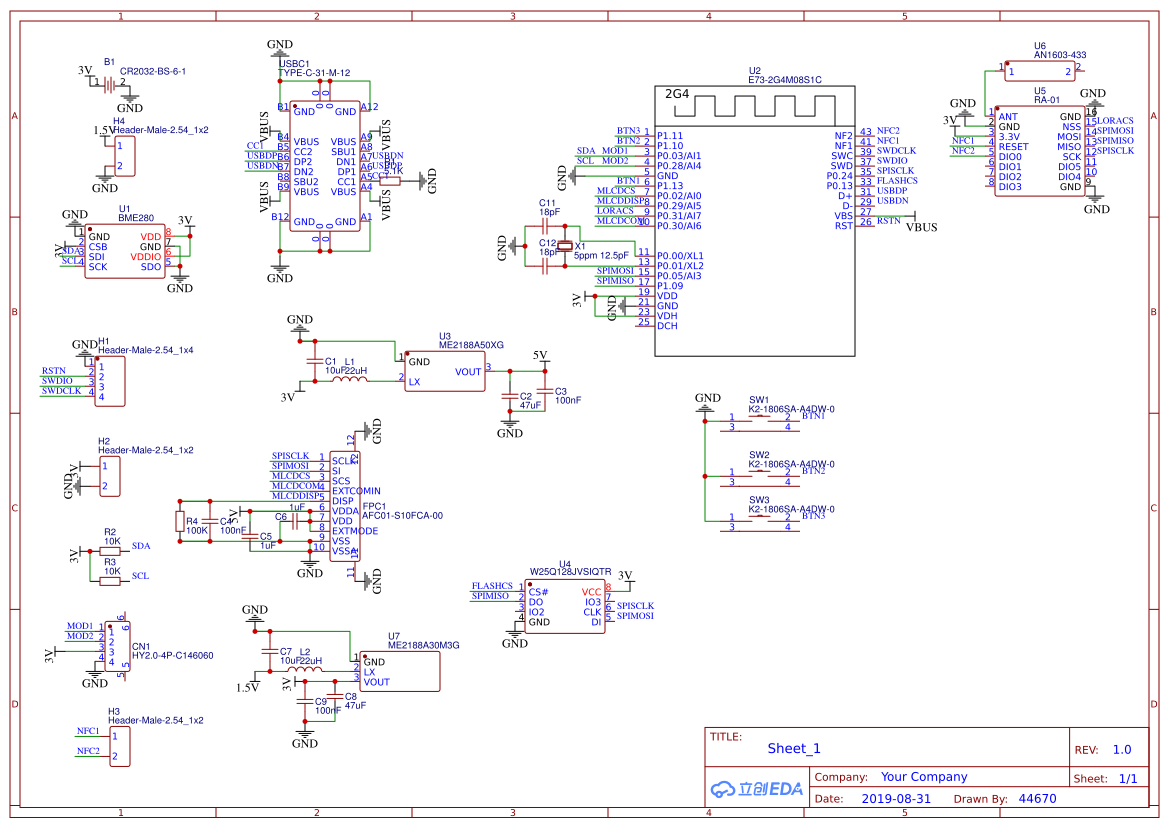
Task: Select the B1 CR2032 battery symbol
Action: point(104,82)
